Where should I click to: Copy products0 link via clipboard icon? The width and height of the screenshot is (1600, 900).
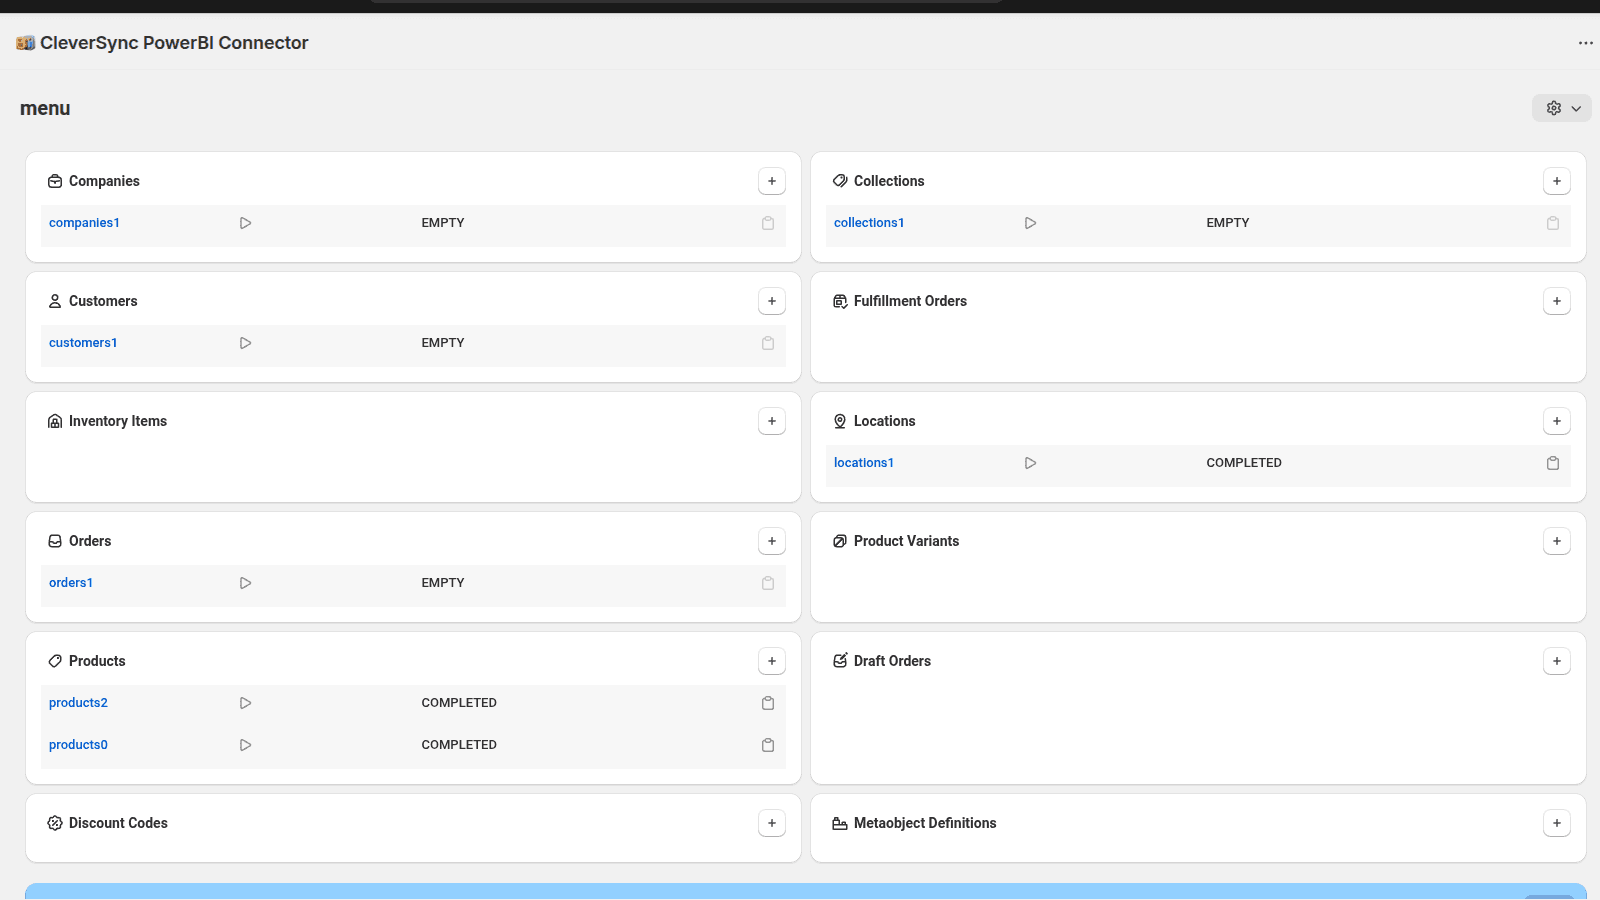coord(768,745)
